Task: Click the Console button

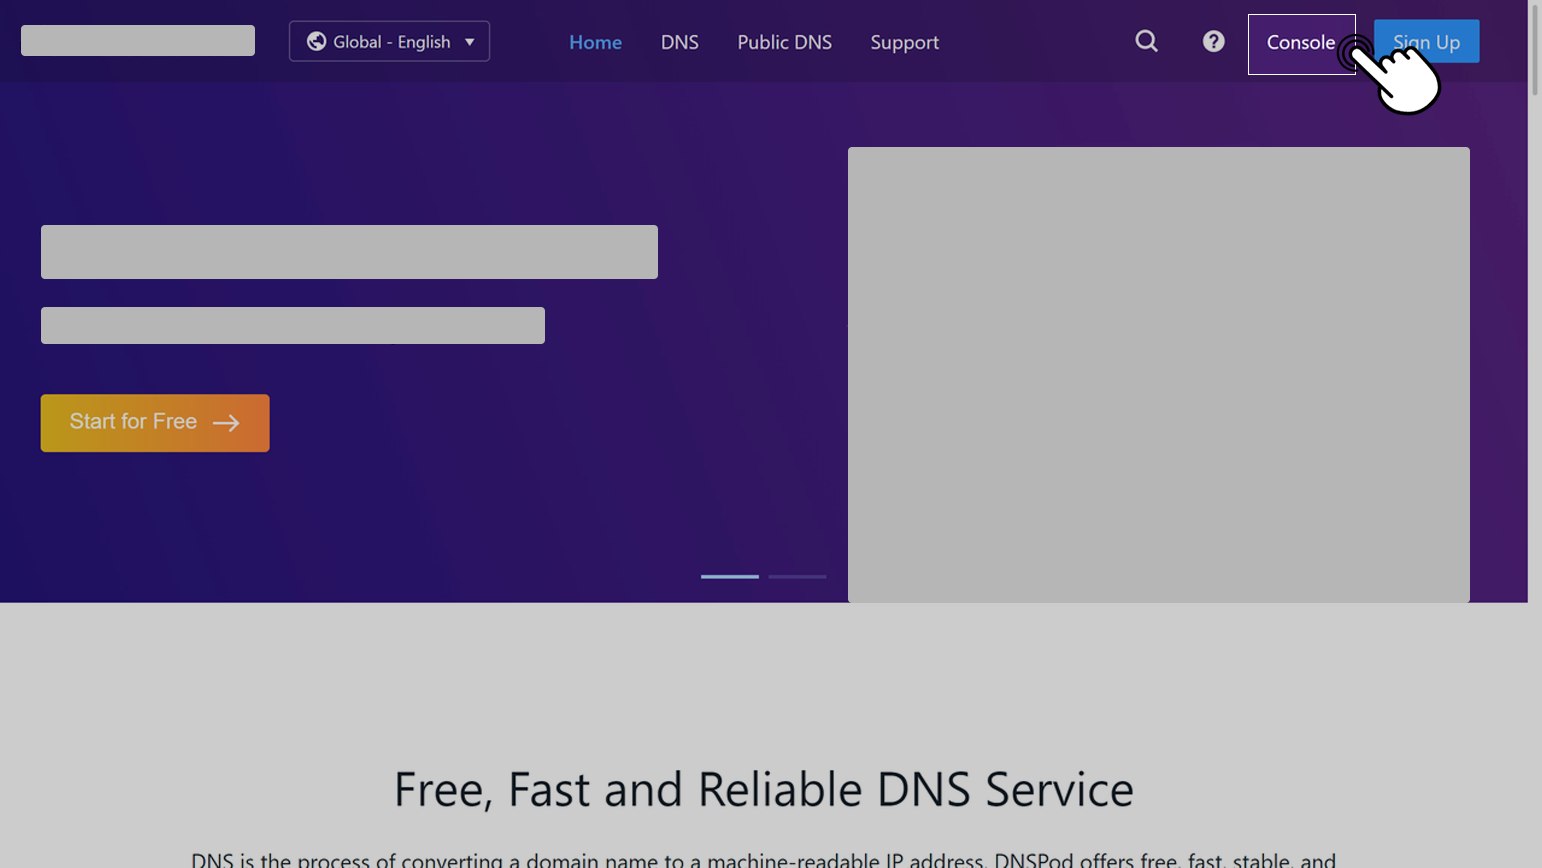Action: tap(1301, 43)
